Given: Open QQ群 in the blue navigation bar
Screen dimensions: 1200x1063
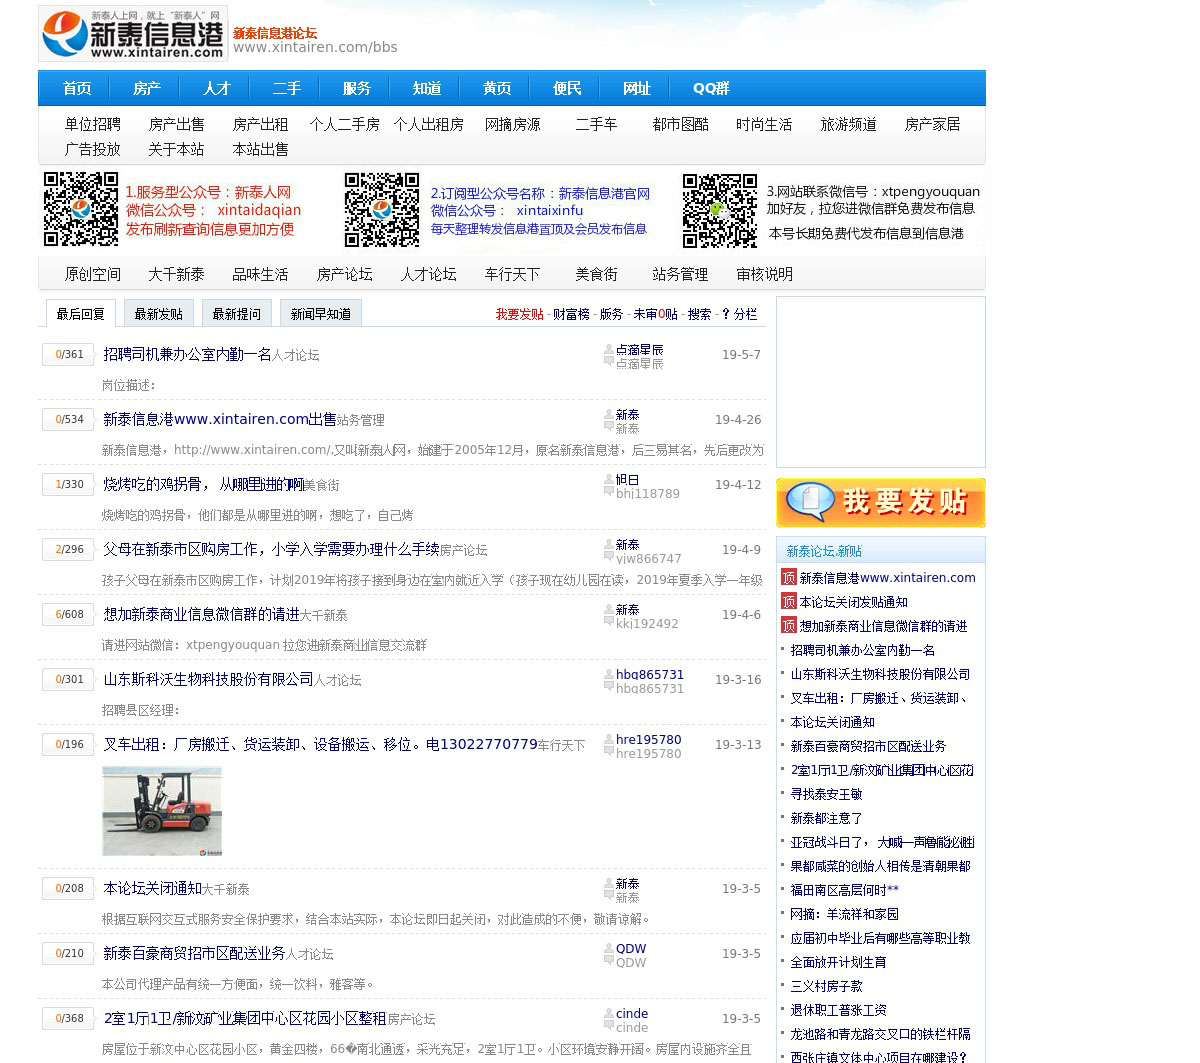Looking at the screenshot, I should coord(711,88).
